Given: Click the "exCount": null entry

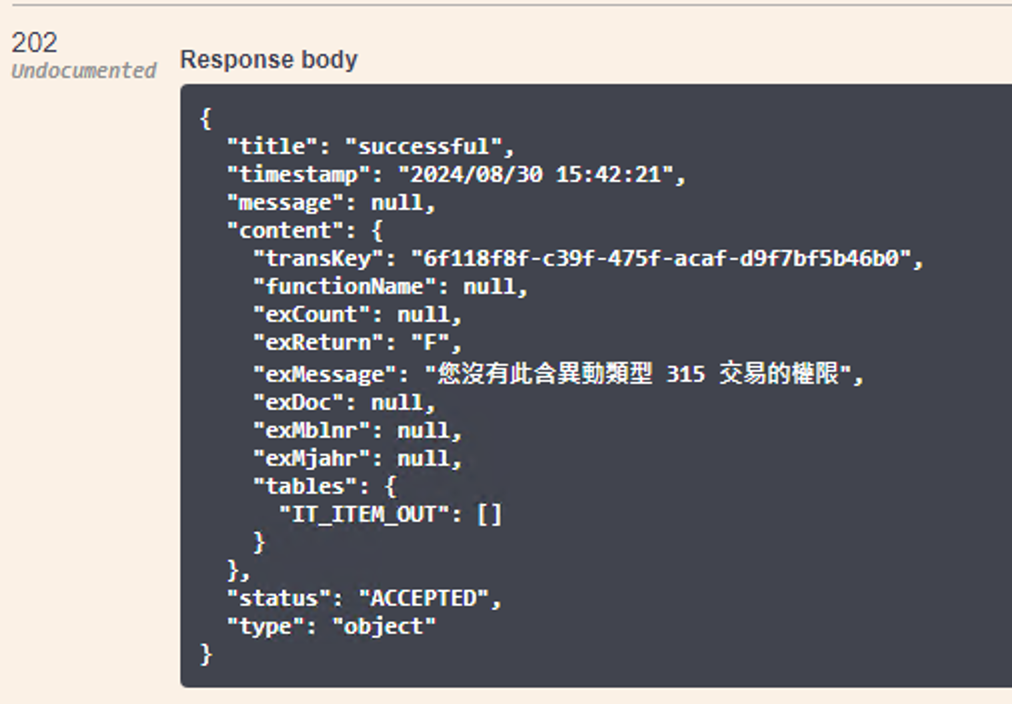Looking at the screenshot, I should coord(358,314).
